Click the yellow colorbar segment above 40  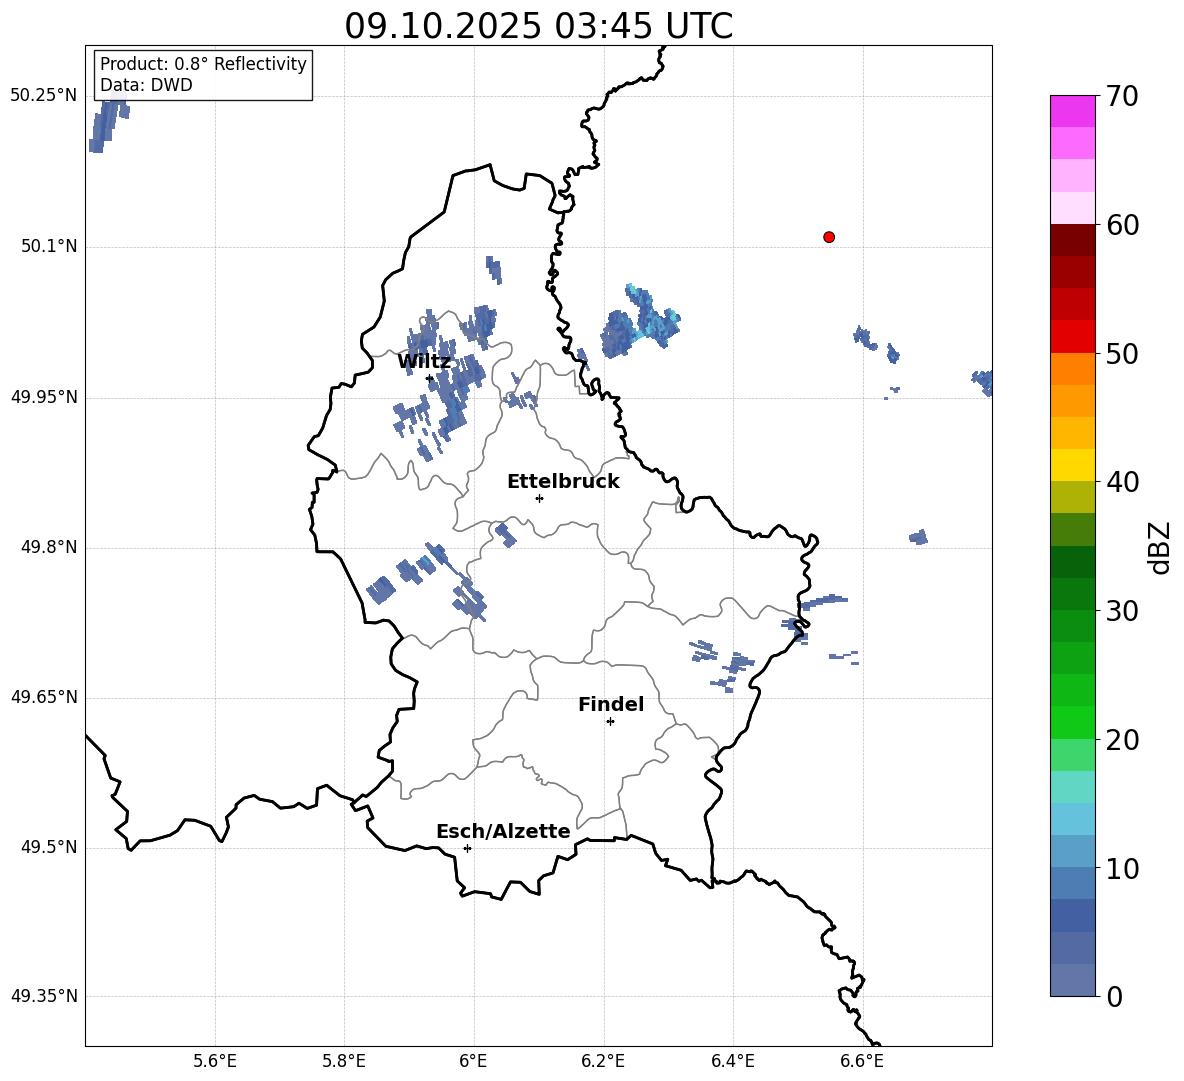(x=1072, y=465)
